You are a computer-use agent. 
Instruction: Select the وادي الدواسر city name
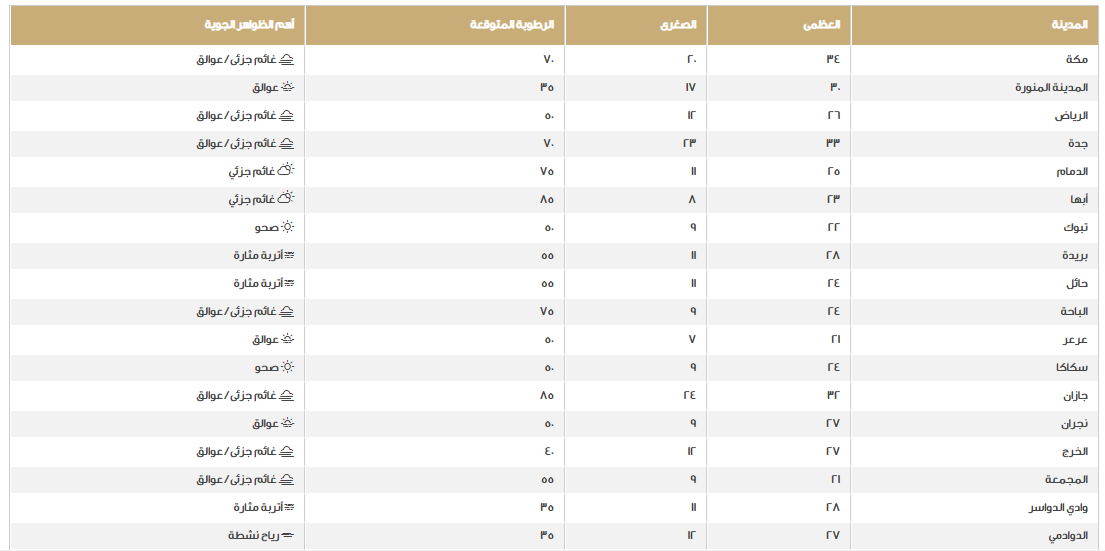[x=1058, y=507]
